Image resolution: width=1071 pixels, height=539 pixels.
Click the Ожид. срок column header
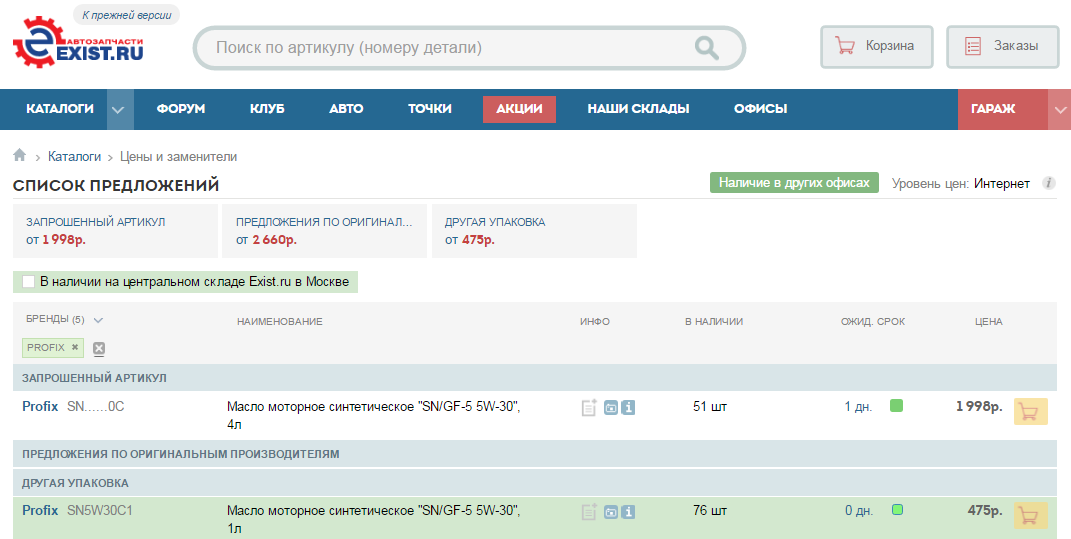[873, 321]
